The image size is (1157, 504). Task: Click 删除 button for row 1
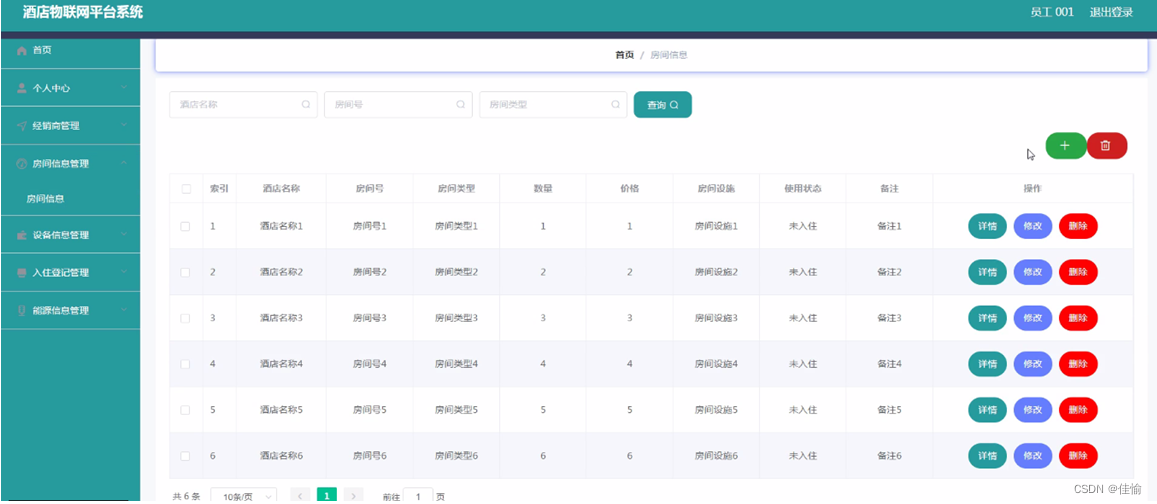coord(1078,227)
